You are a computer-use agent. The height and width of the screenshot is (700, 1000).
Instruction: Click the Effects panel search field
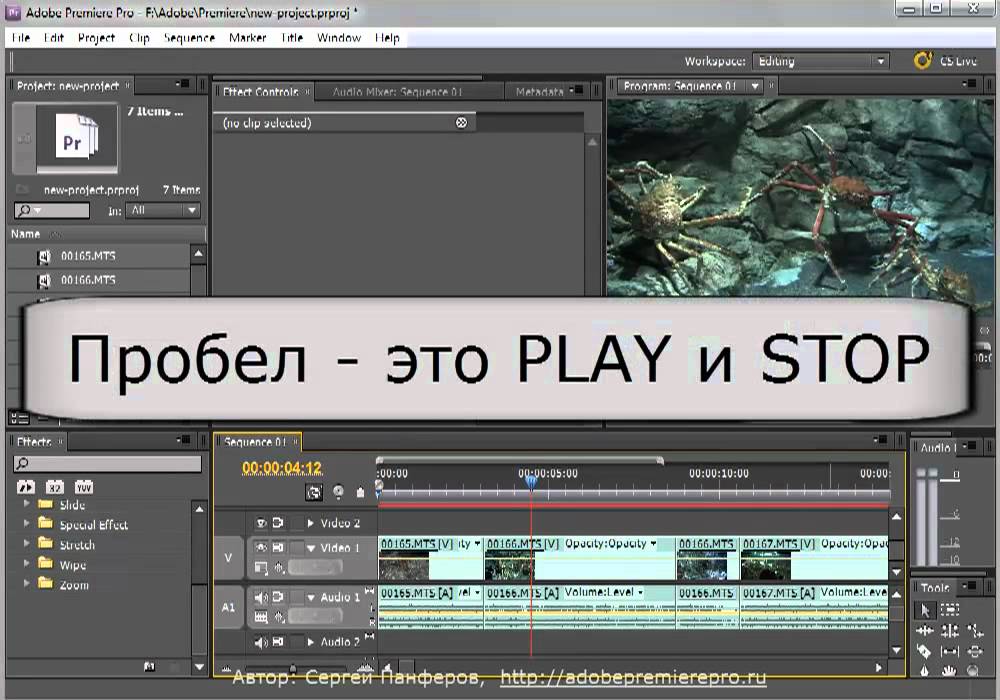click(x=107, y=463)
